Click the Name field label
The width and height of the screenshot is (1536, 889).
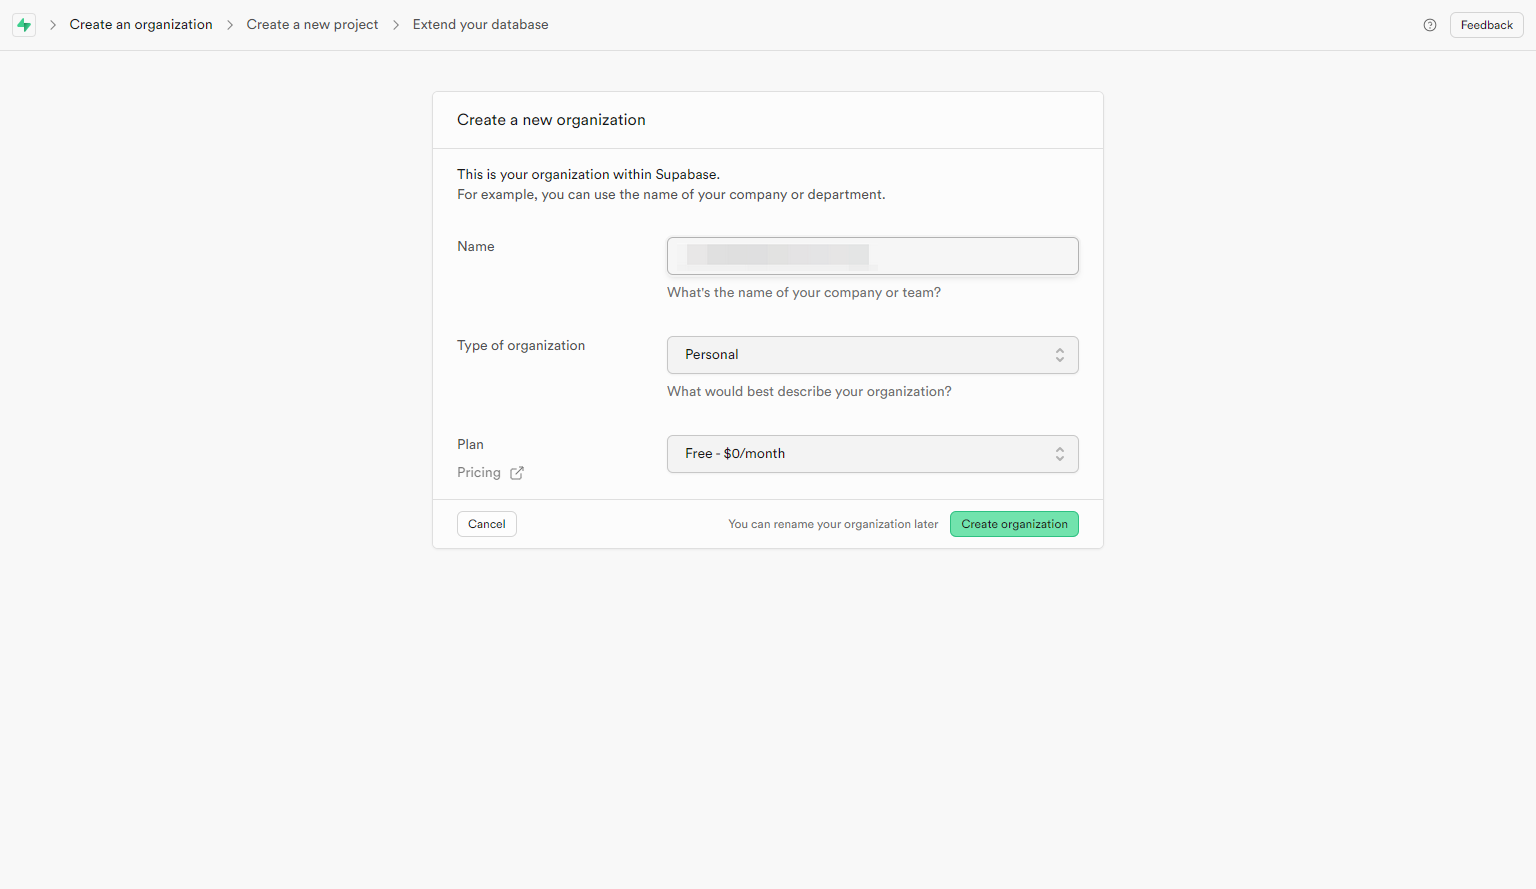pyautogui.click(x=476, y=247)
